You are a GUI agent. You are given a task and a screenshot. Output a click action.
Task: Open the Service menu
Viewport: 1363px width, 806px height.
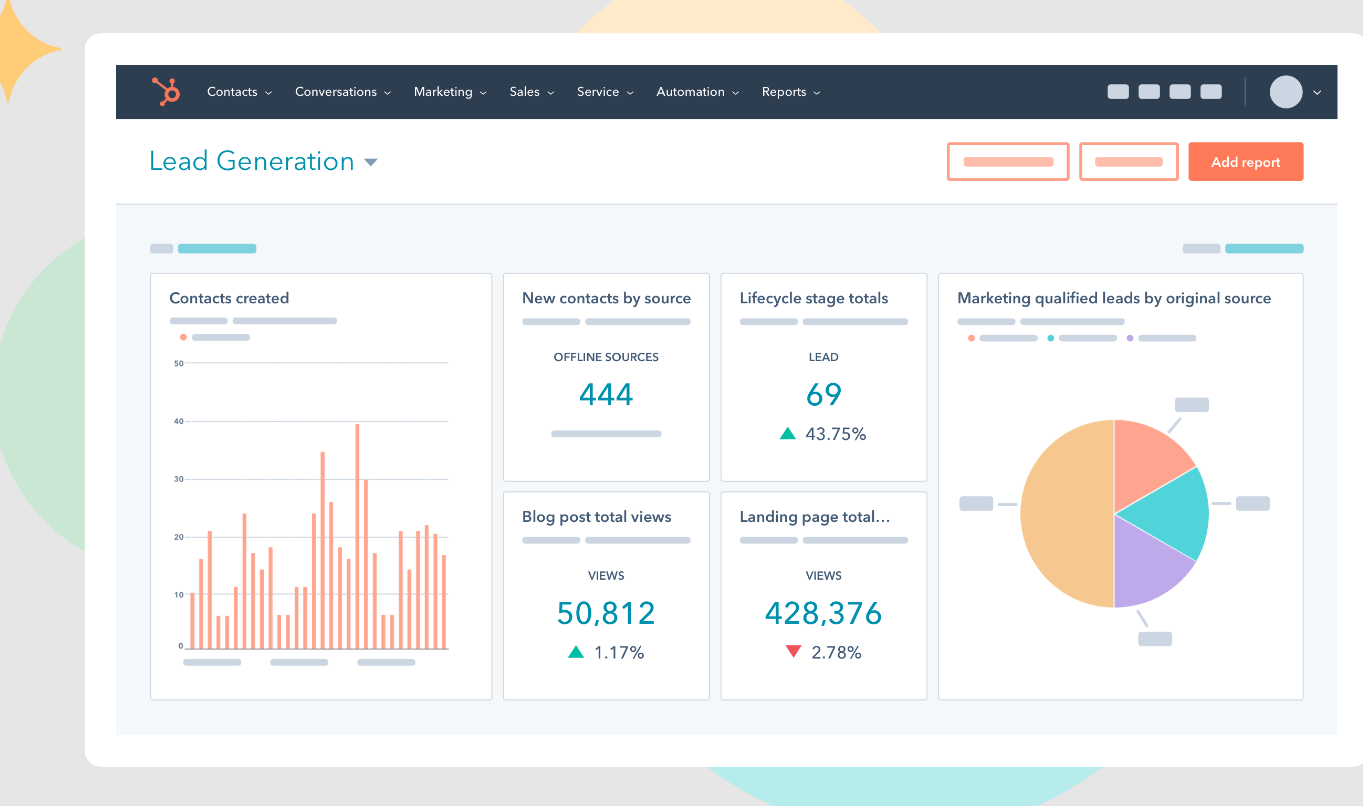605,92
